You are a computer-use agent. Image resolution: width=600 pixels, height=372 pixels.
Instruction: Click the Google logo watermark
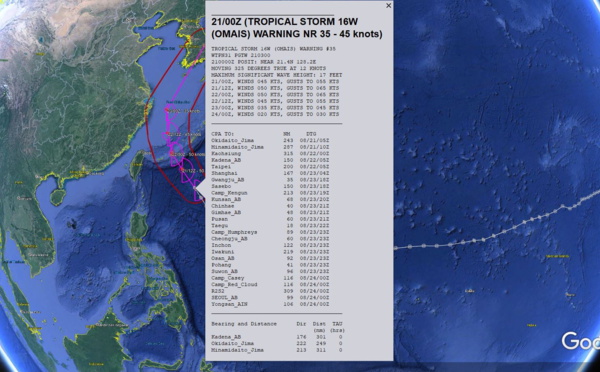click(580, 340)
